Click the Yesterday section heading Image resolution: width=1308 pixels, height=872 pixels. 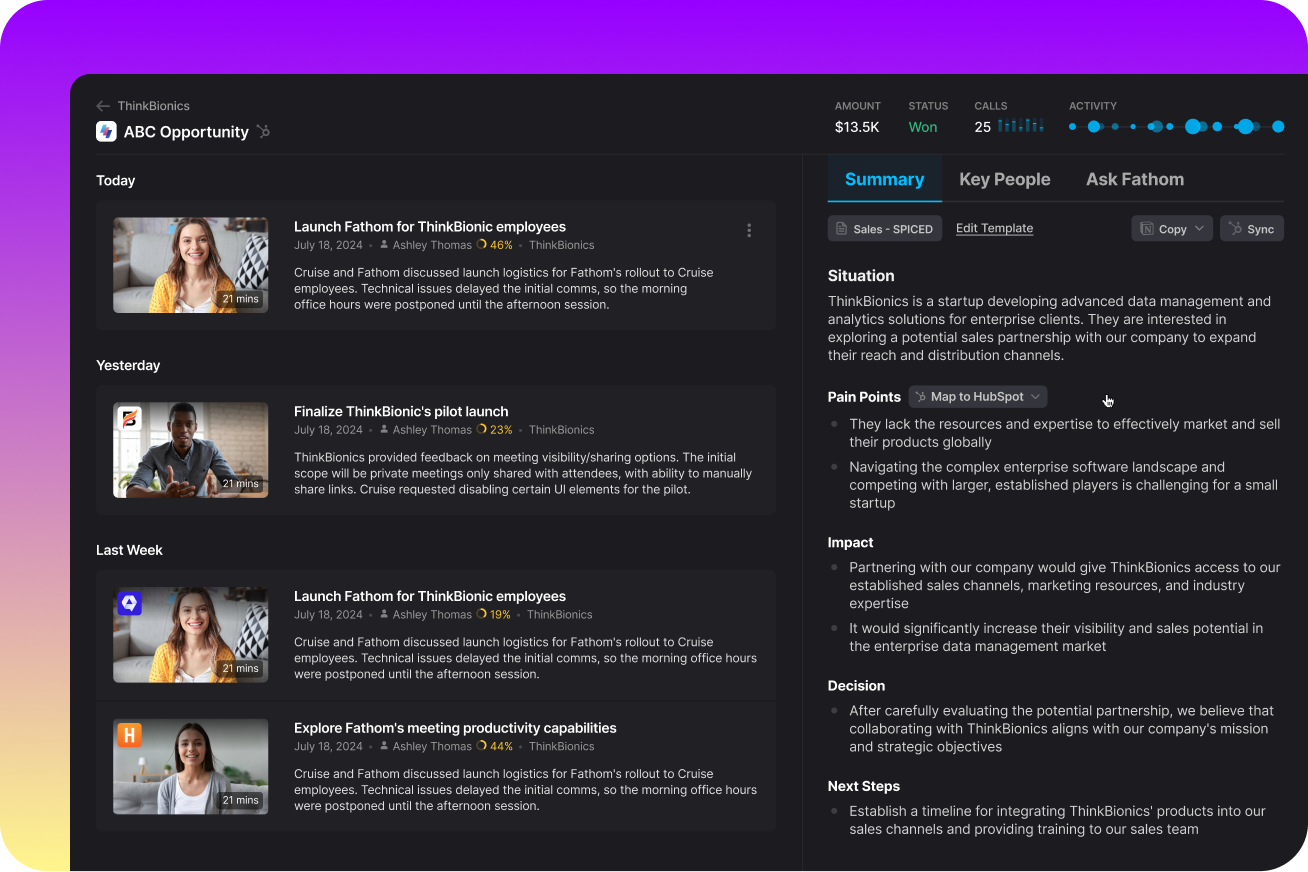(128, 366)
